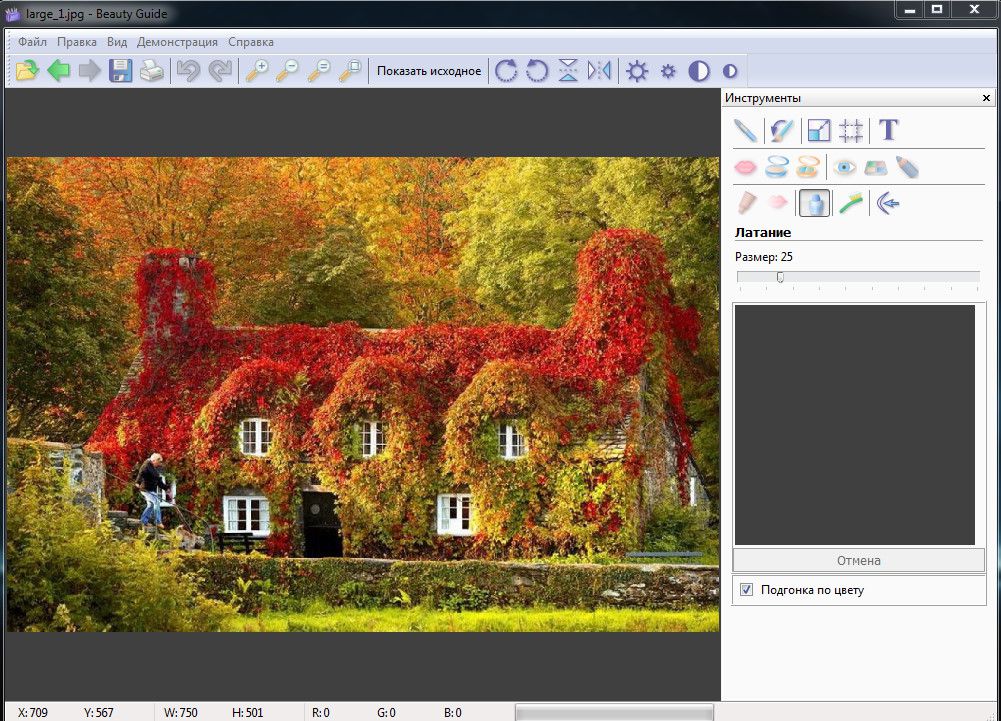
Task: Click the tool preview dark area
Action: pos(855,425)
